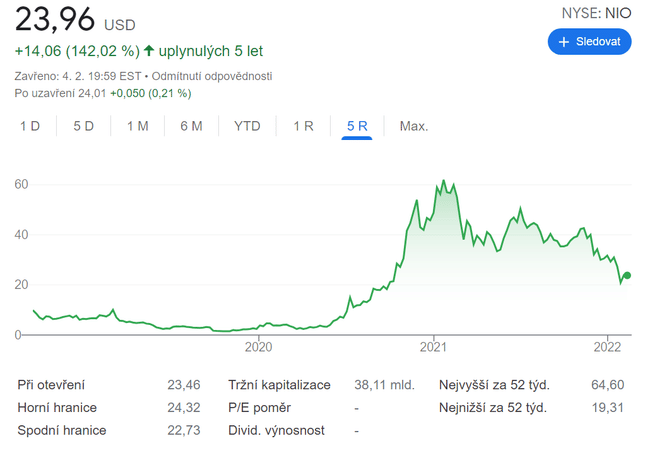Show the 1 R yearly chart
The height and width of the screenshot is (458, 650).
coord(303,126)
